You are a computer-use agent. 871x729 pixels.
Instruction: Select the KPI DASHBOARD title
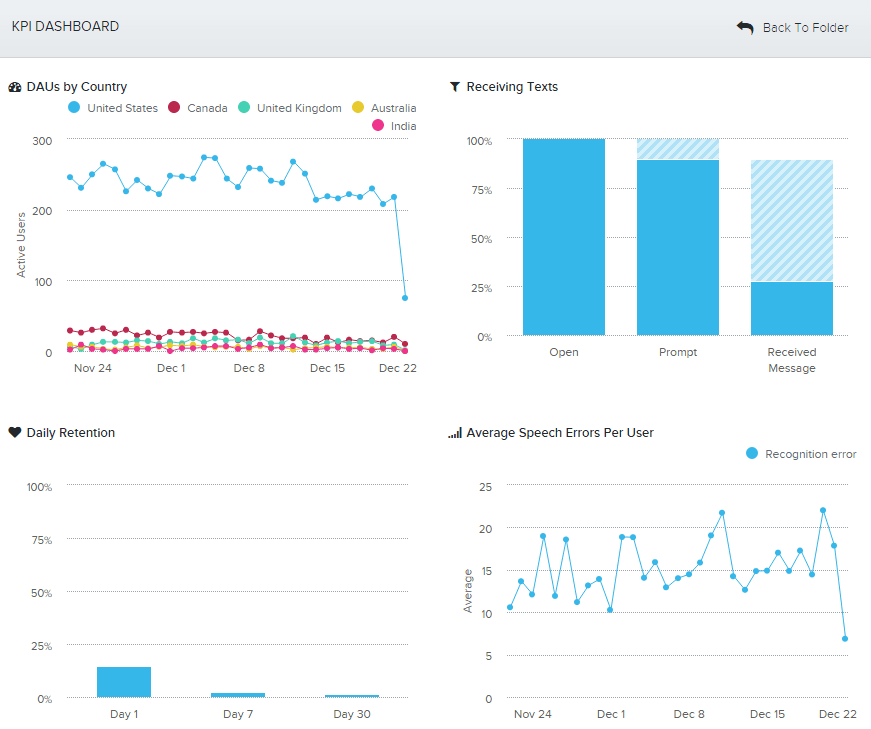coord(63,26)
